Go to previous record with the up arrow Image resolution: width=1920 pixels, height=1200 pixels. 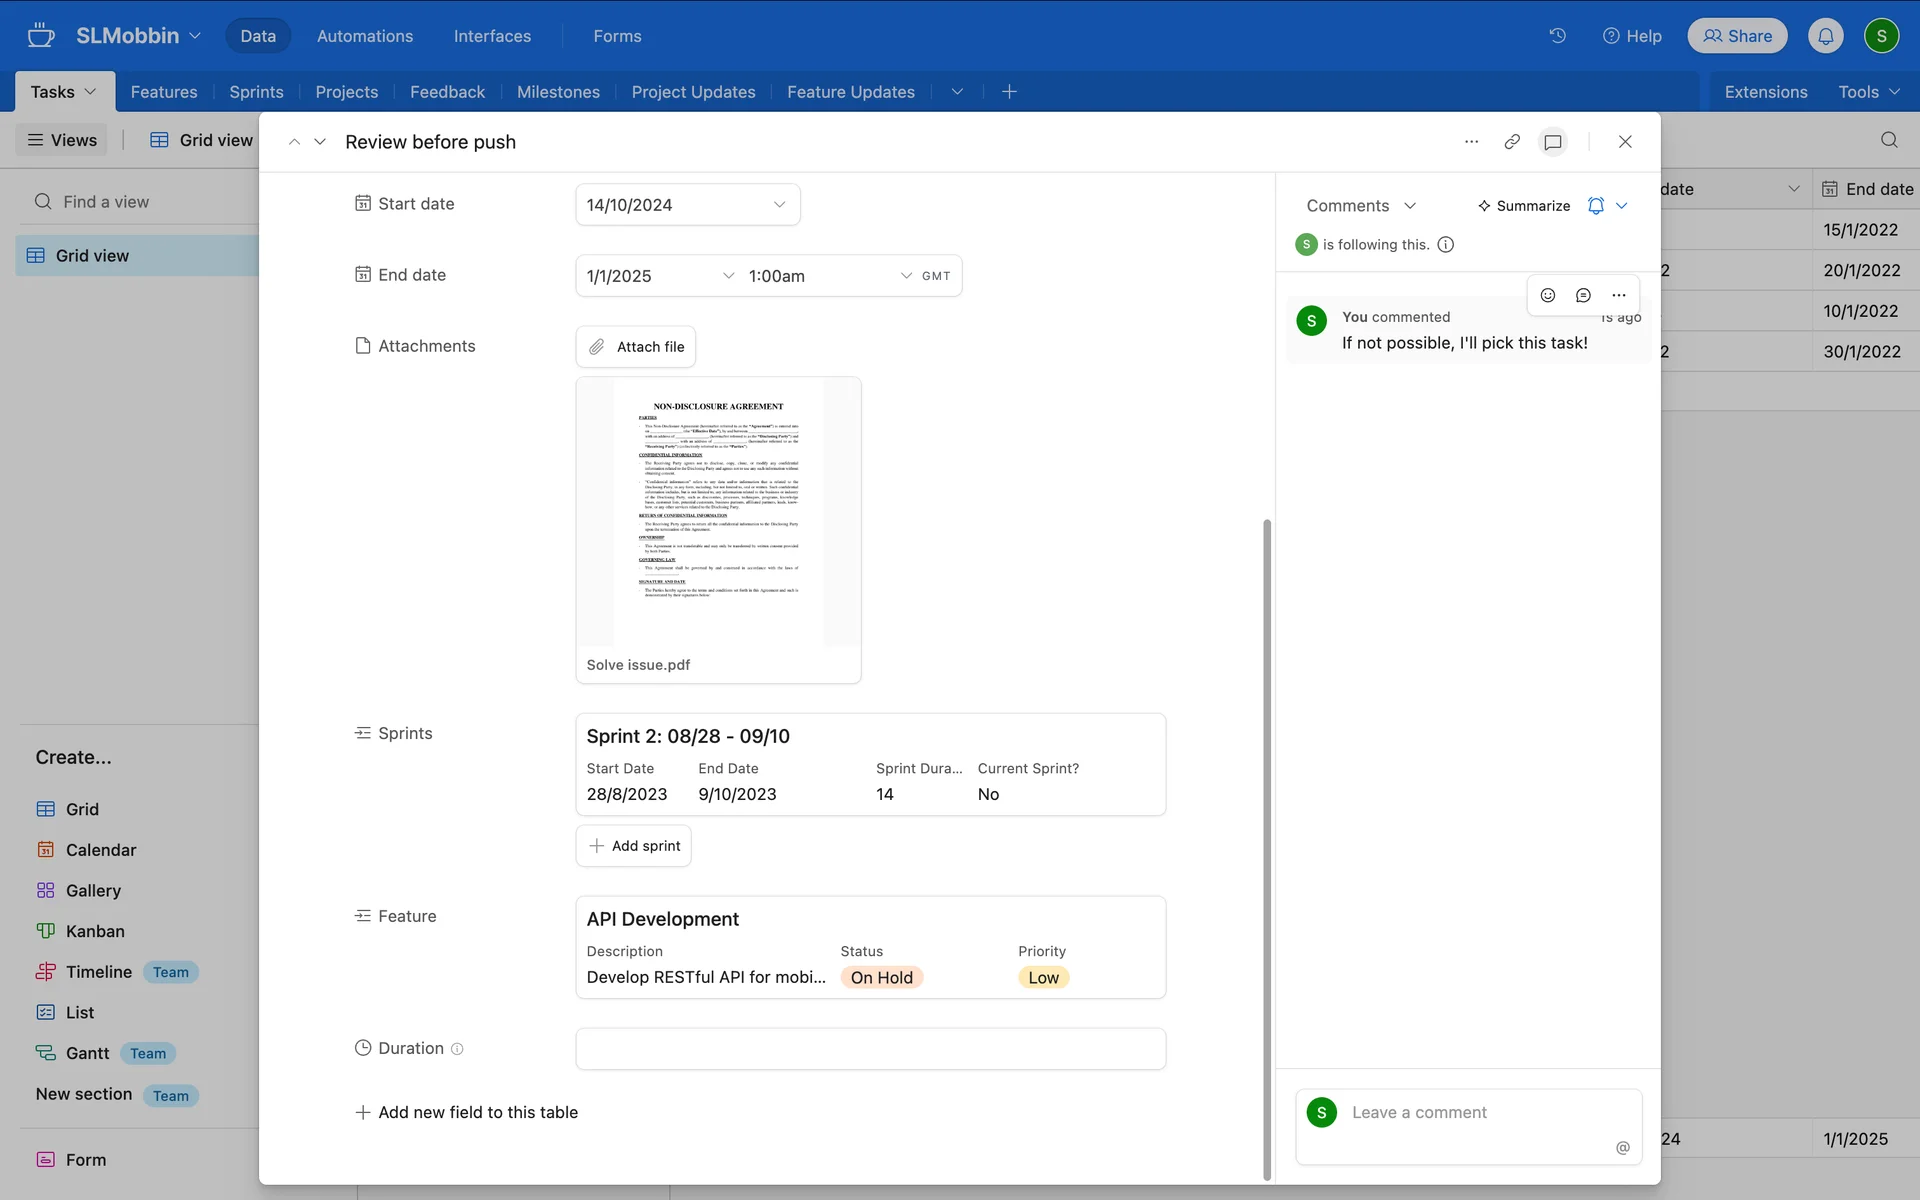[294, 142]
